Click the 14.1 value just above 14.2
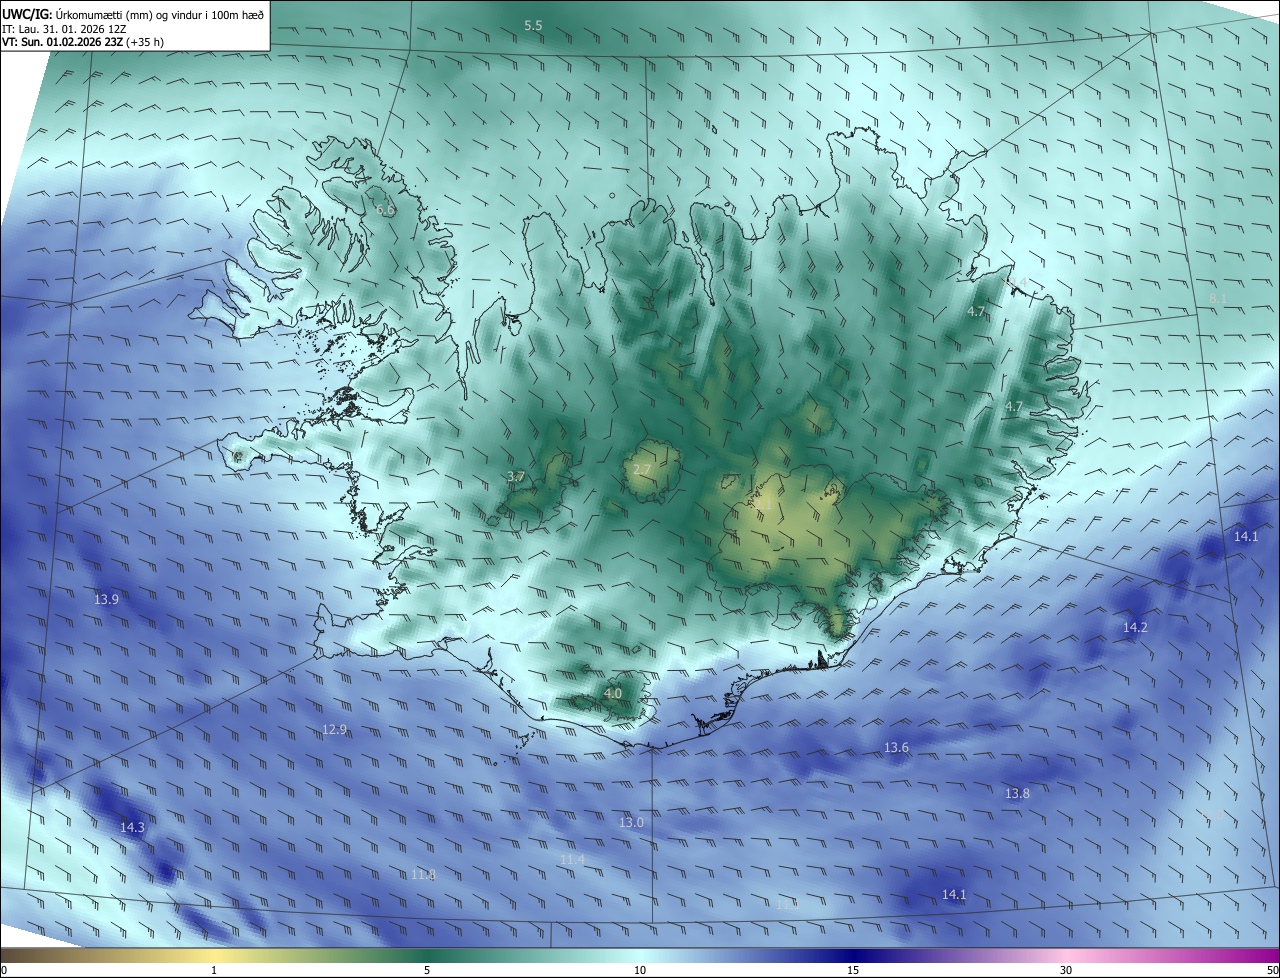Image resolution: width=1280 pixels, height=978 pixels. tap(1246, 537)
